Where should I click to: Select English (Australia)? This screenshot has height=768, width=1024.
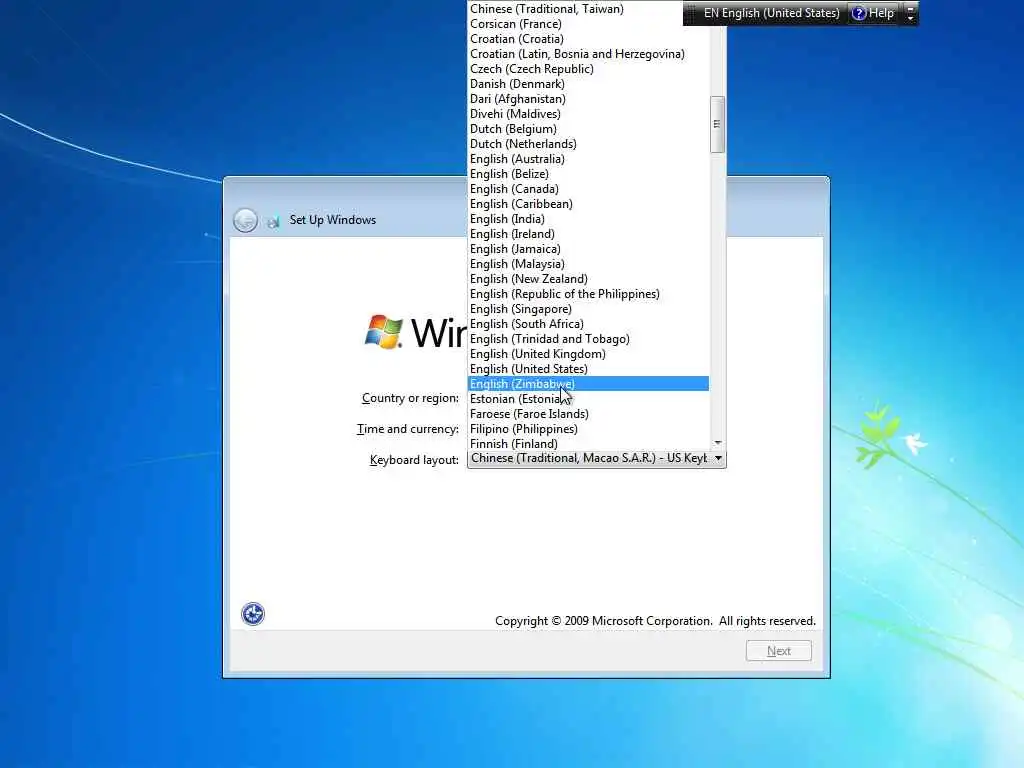point(588,159)
